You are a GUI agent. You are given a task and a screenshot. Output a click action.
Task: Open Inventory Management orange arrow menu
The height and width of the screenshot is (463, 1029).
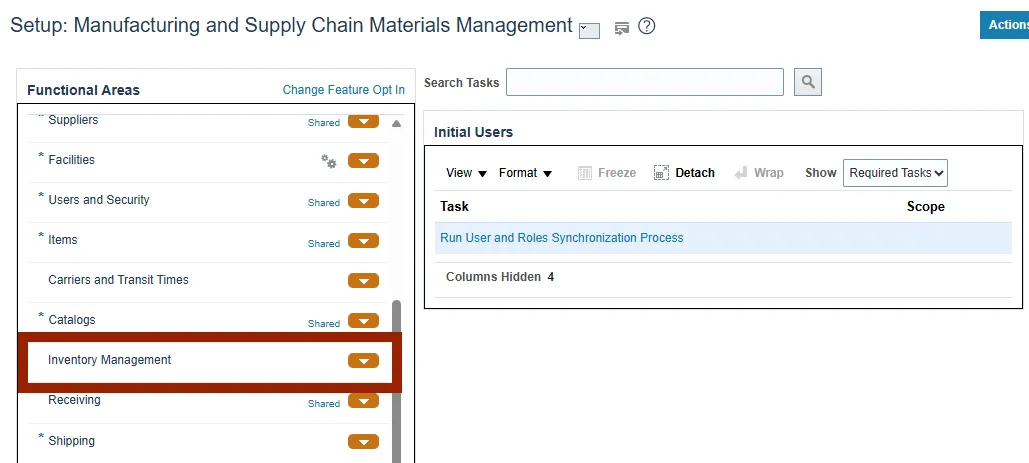click(363, 361)
